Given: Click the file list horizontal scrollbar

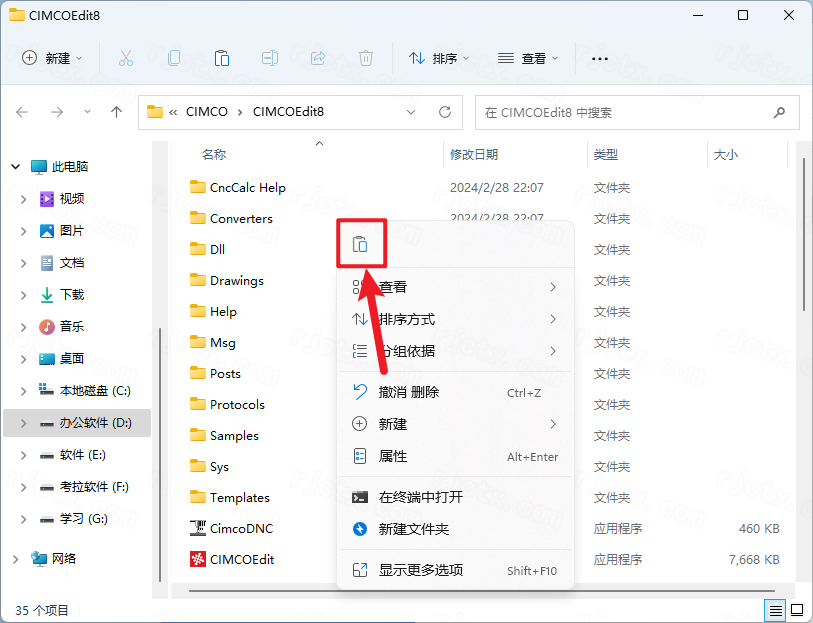Looking at the screenshot, I should click(x=481, y=591).
